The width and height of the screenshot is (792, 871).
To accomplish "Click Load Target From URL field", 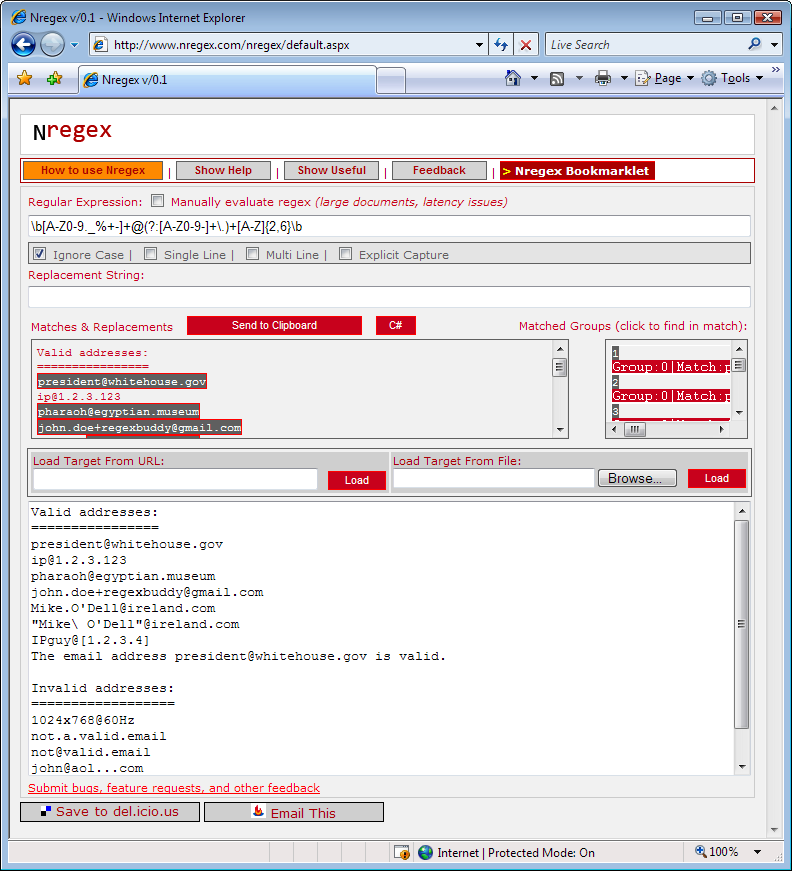I will click(x=175, y=479).
